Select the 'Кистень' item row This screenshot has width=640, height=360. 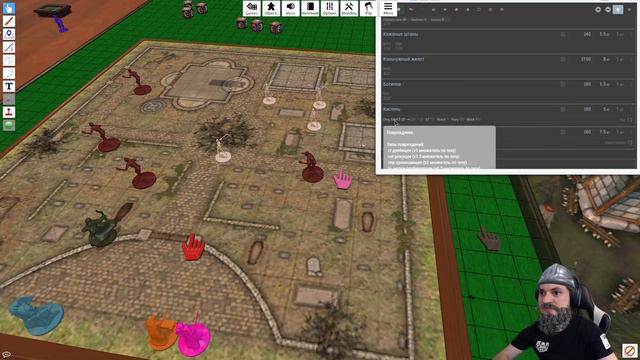[509, 115]
